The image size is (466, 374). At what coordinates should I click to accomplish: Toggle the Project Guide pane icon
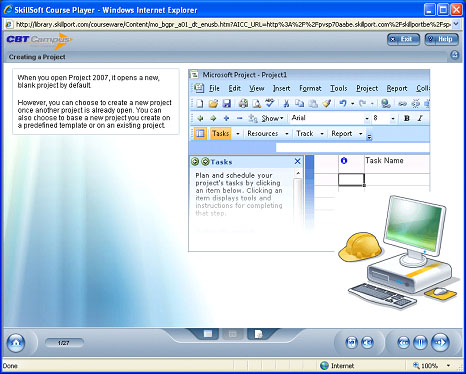click(200, 133)
